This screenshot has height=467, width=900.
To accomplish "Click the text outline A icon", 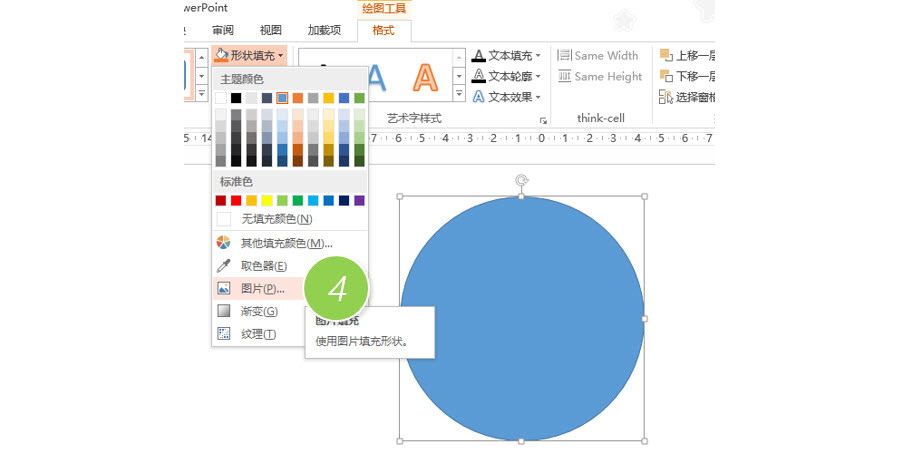I will (x=479, y=76).
